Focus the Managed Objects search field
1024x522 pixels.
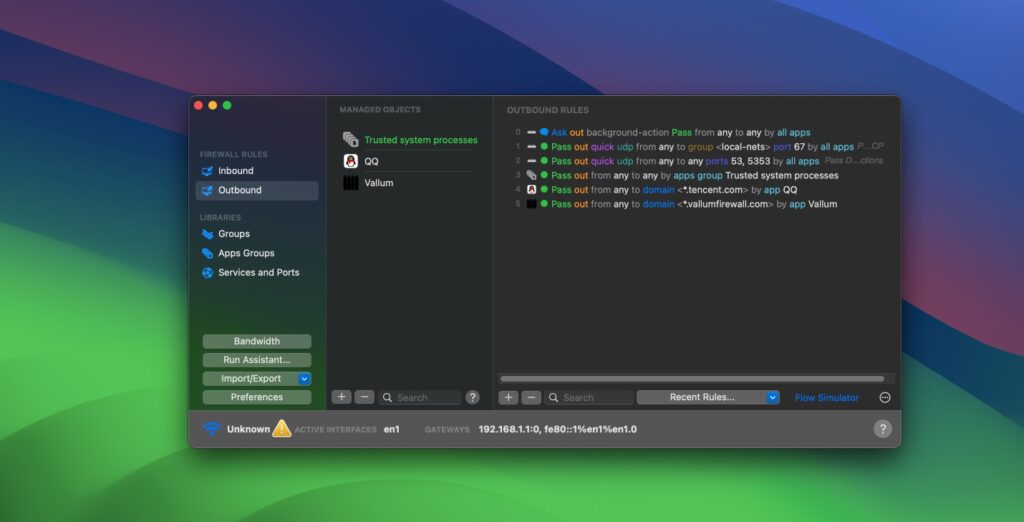click(420, 397)
